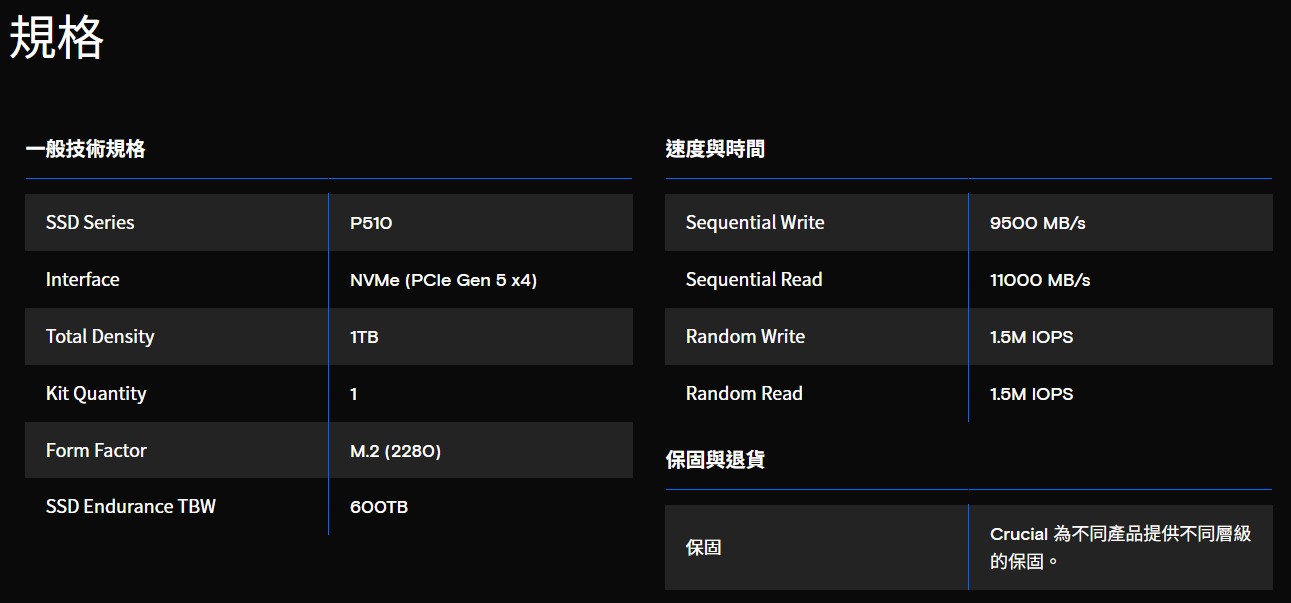
Task: Click the P510 series value
Action: coord(371,223)
